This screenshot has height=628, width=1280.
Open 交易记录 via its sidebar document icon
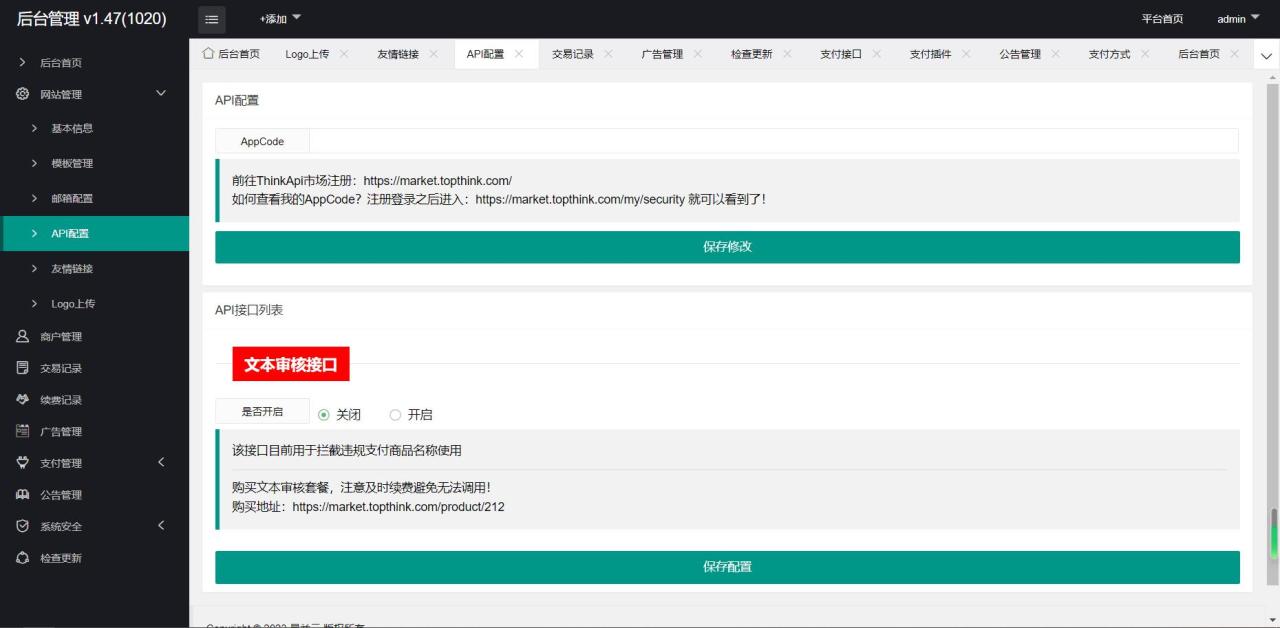22,368
